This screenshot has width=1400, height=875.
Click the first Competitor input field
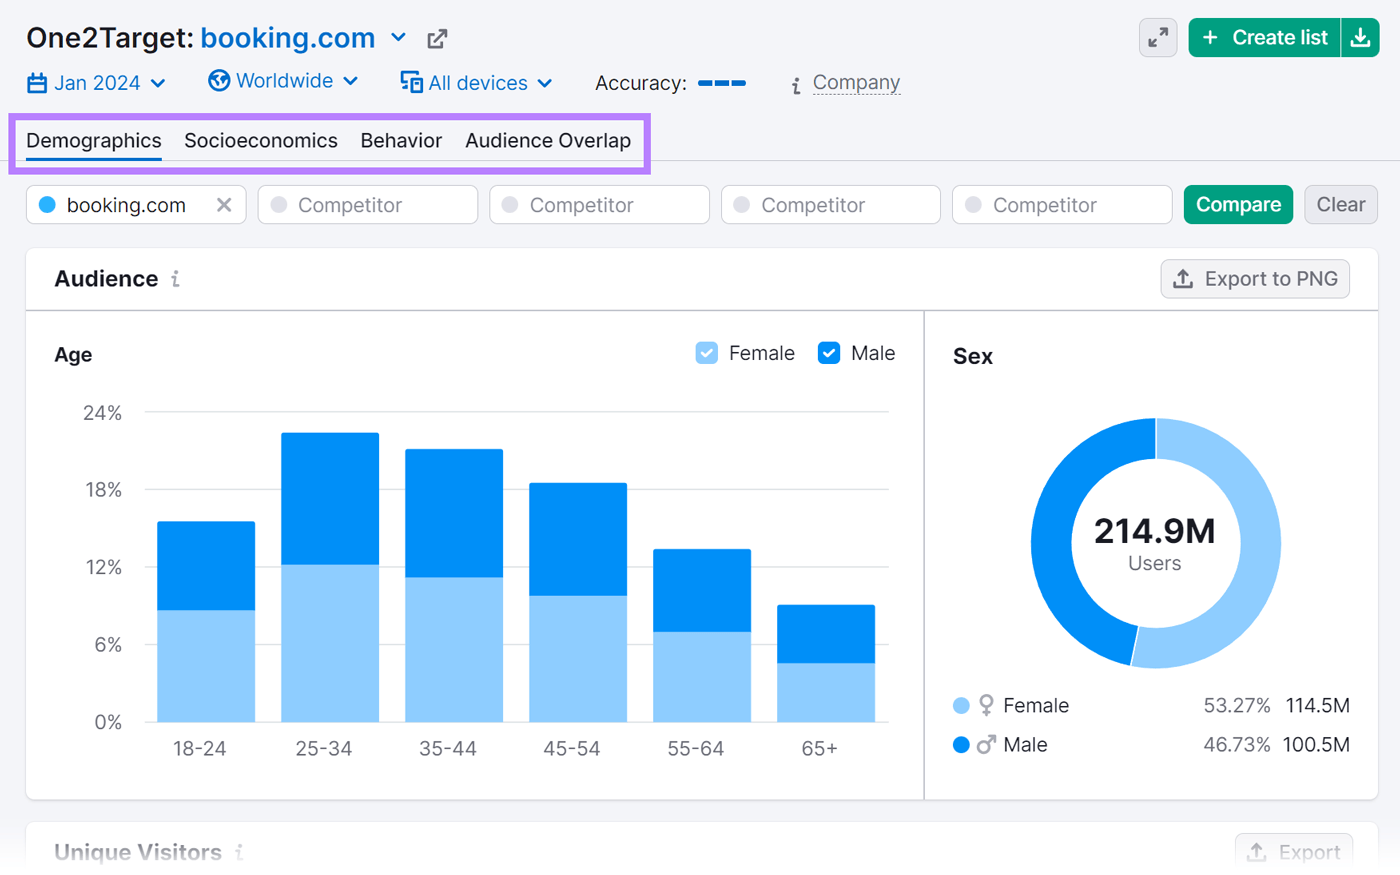coord(368,205)
